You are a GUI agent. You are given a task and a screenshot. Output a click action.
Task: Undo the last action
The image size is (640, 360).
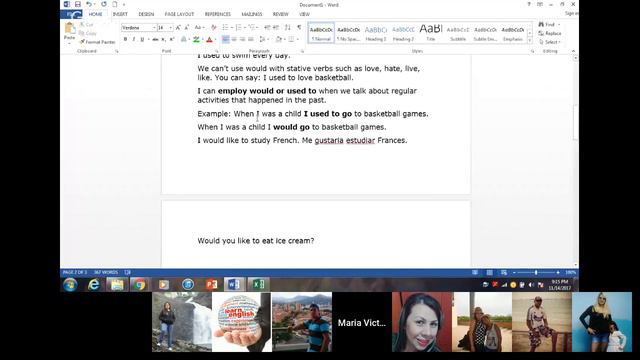(89, 4)
